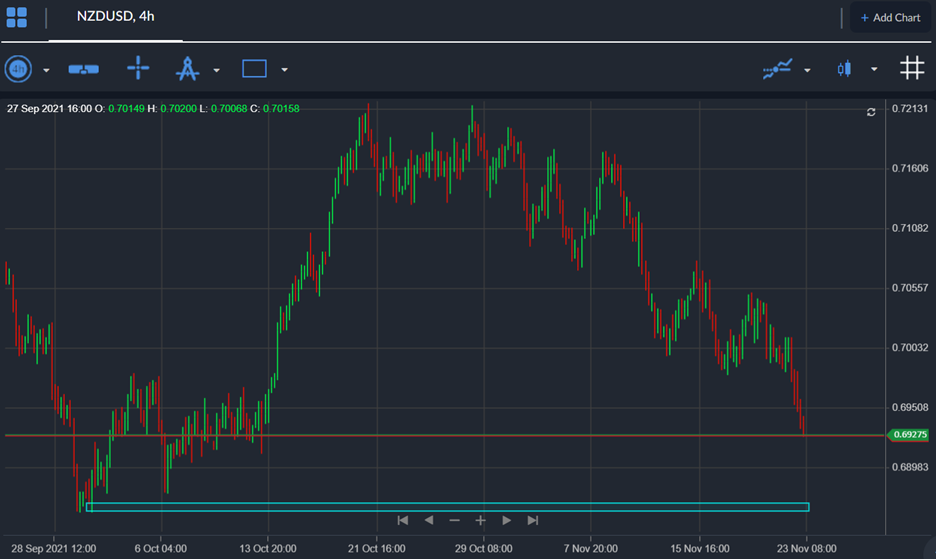Click the 6 Oct 04:00 date label
Image resolution: width=936 pixels, height=559 pixels.
point(161,548)
